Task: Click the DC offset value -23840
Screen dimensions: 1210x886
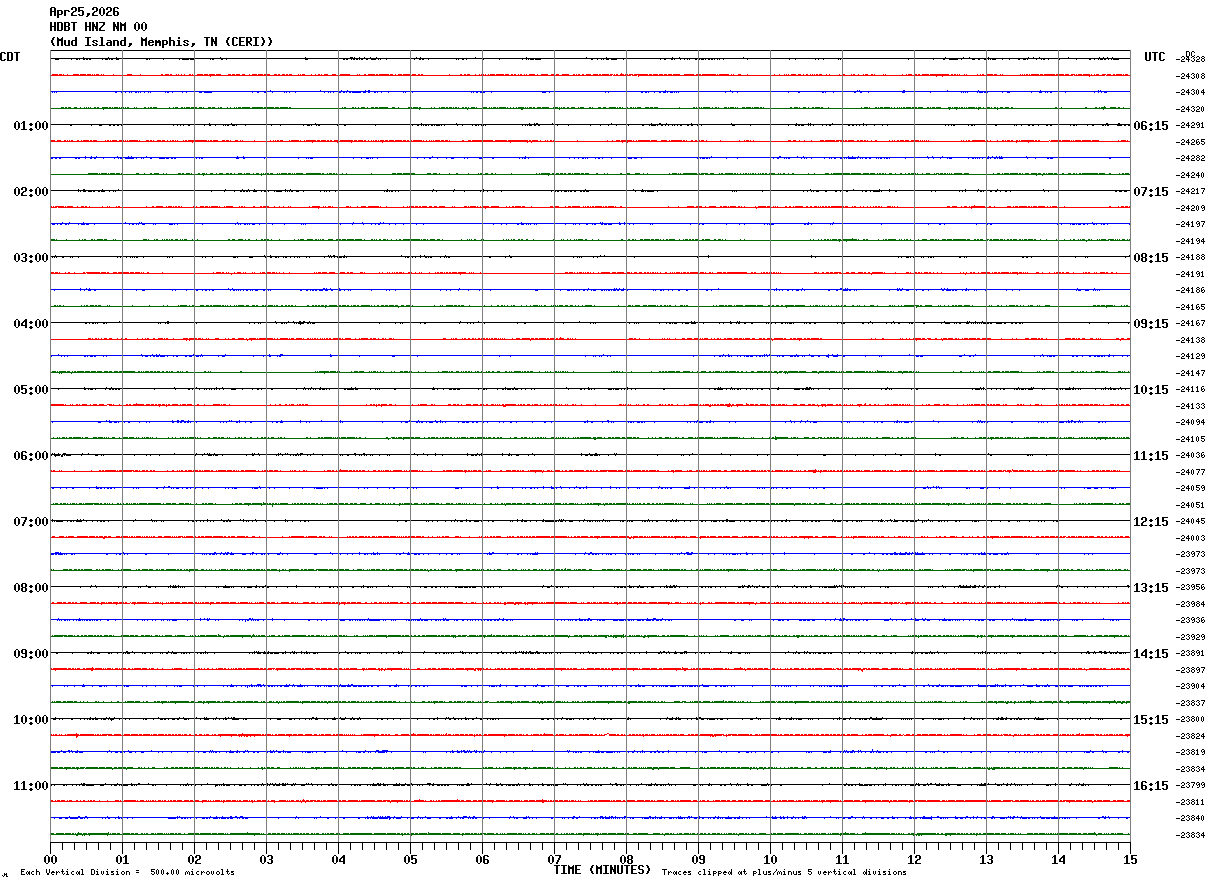Action: pos(1191,819)
